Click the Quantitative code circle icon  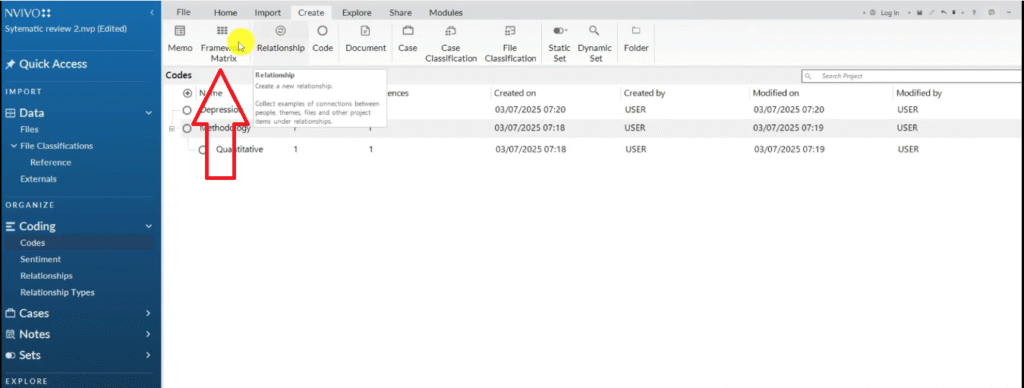[x=203, y=150]
